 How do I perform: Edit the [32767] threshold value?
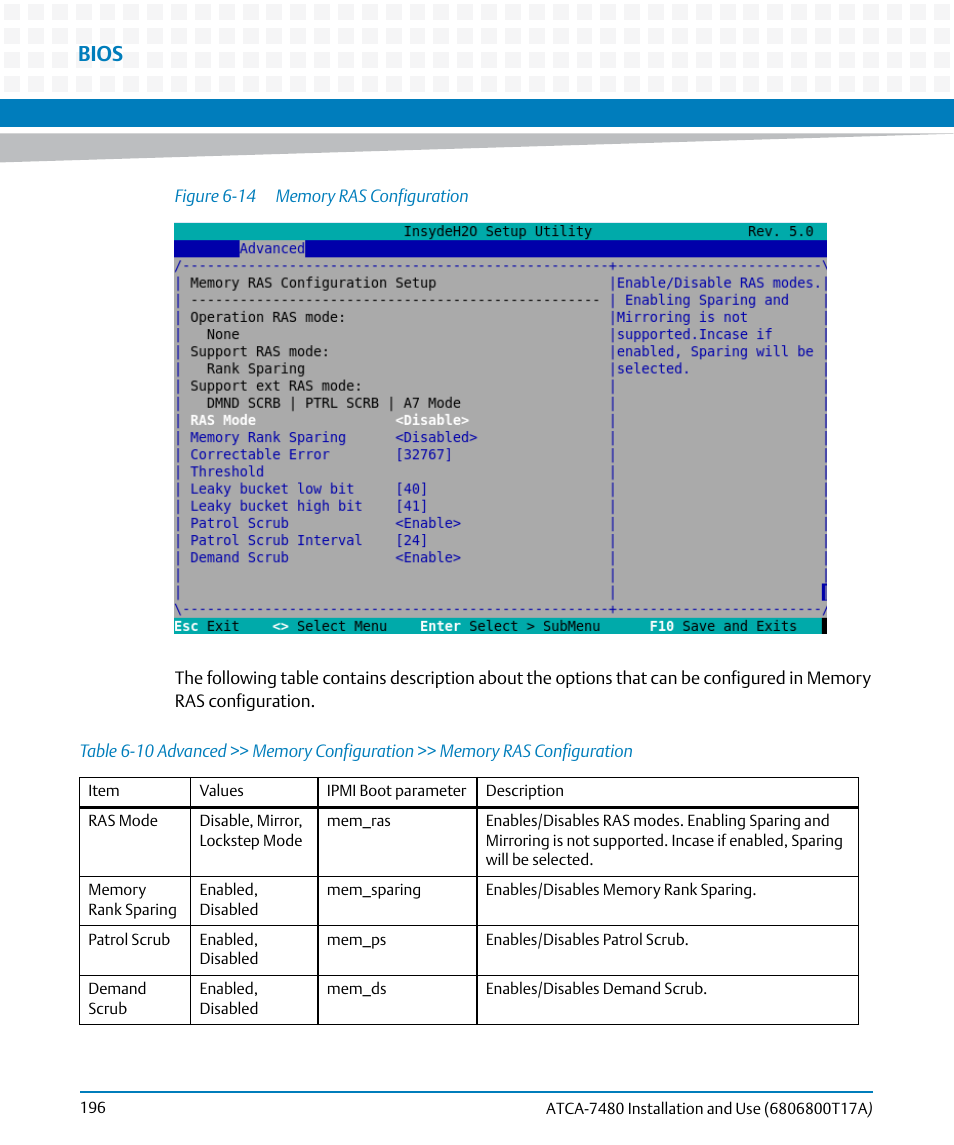[x=424, y=454]
